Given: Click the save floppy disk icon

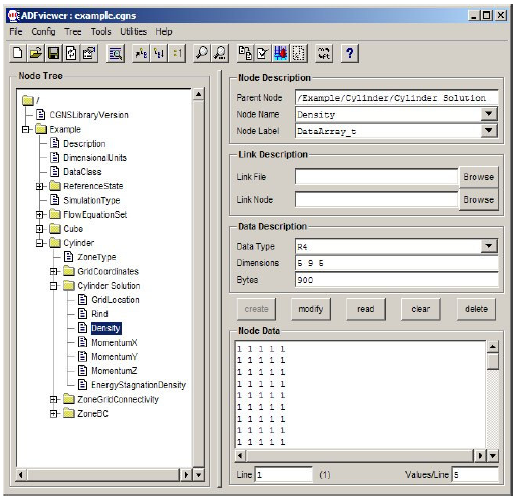Looking at the screenshot, I should [x=53, y=53].
